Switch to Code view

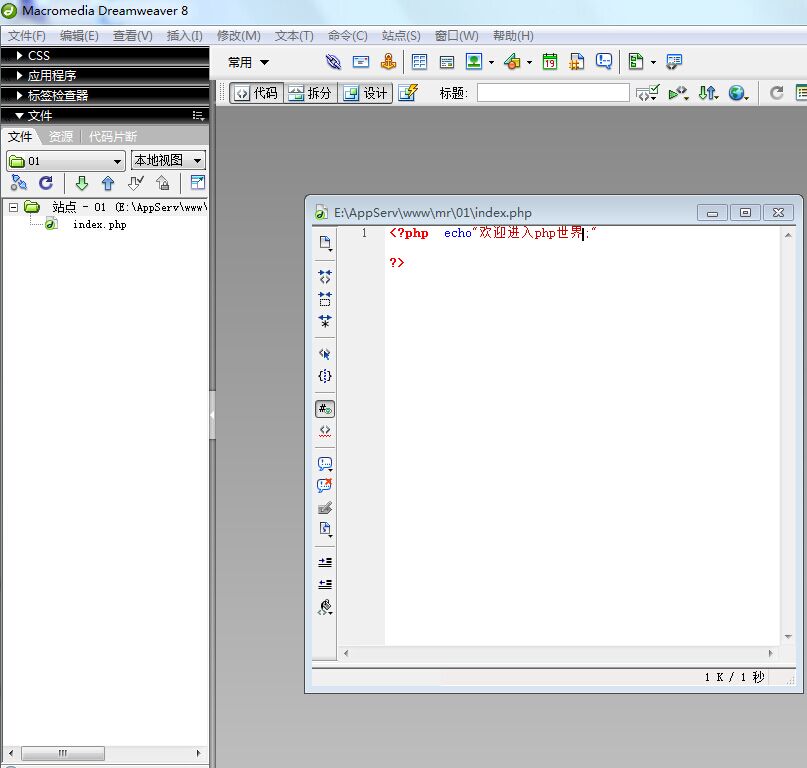[x=256, y=93]
